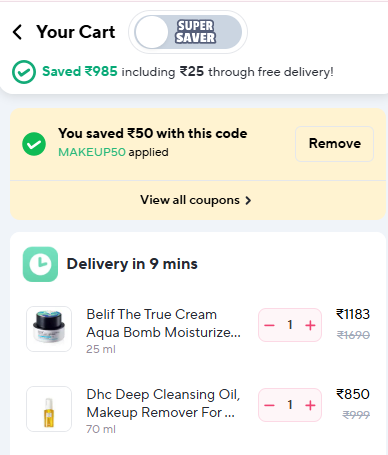Image resolution: width=388 pixels, height=455 pixels.
Task: Click the delivery clock icon
Action: tap(40, 264)
